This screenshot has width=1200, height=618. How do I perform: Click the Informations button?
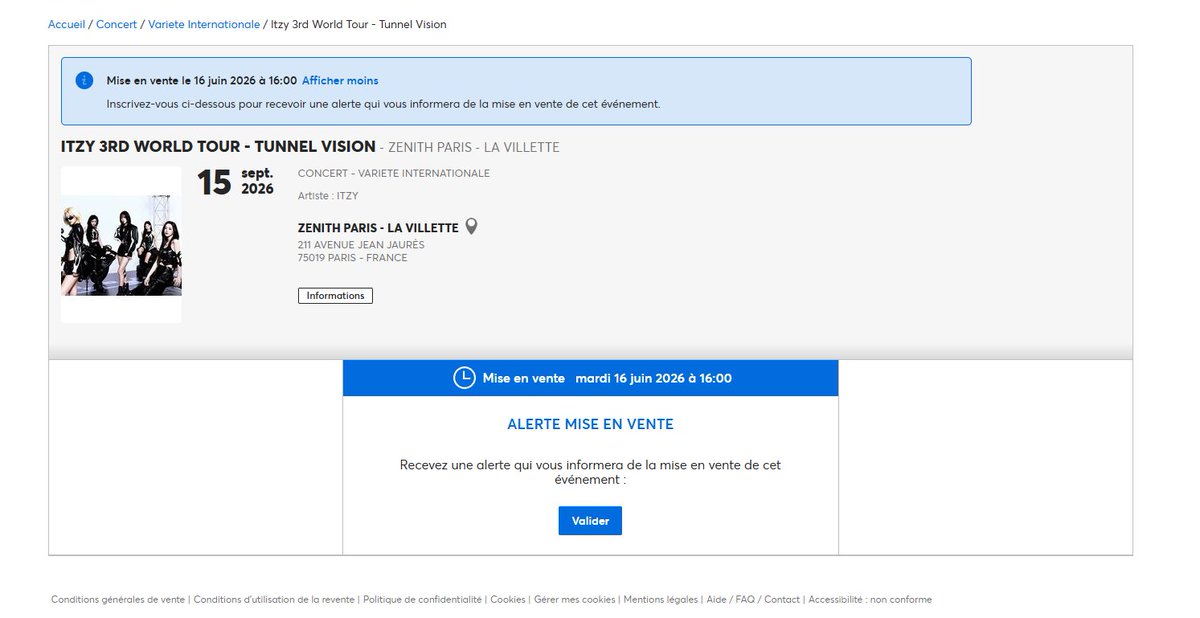335,296
